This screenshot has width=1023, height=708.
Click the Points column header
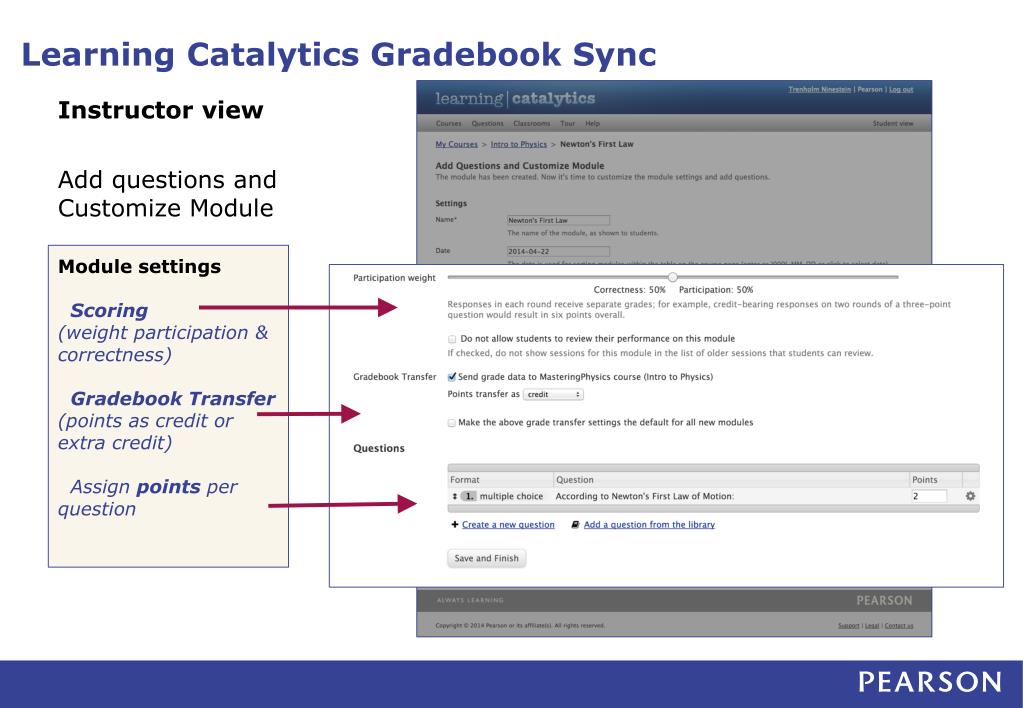click(924, 480)
